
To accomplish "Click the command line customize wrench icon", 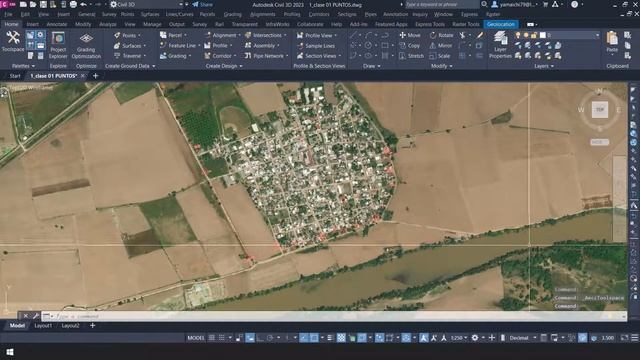I will click(x=36, y=316).
